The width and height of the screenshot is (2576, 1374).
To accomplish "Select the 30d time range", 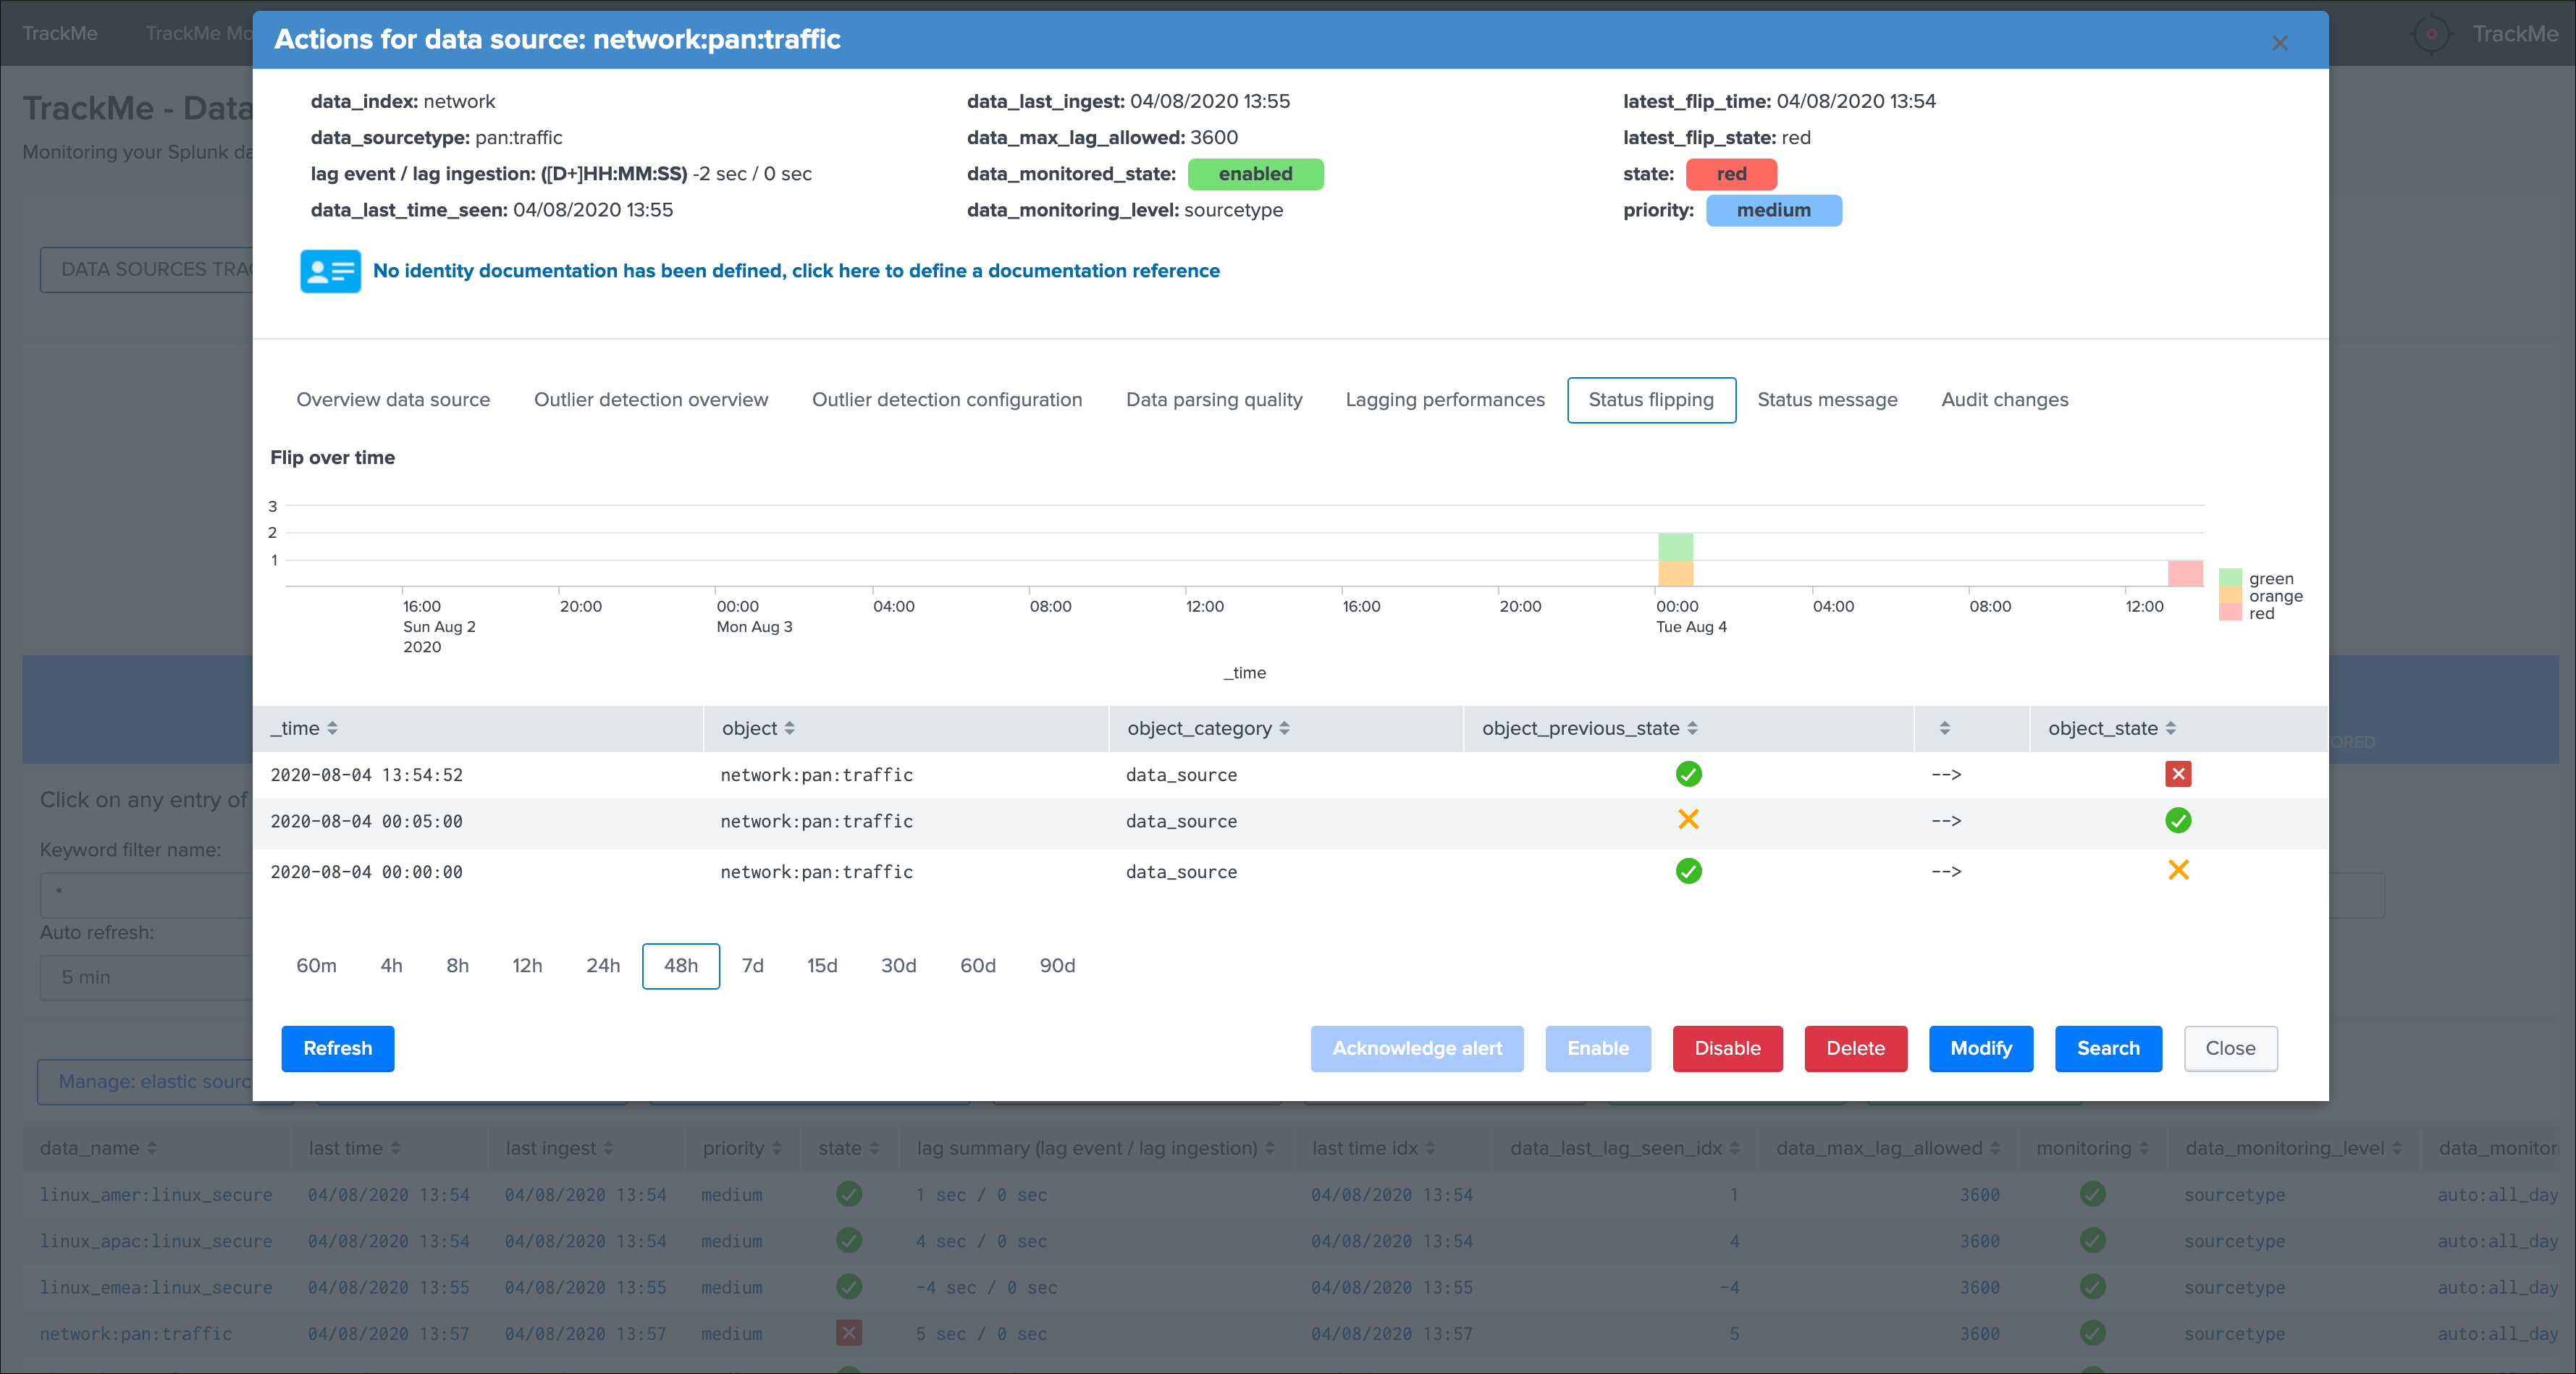I will 898,966.
